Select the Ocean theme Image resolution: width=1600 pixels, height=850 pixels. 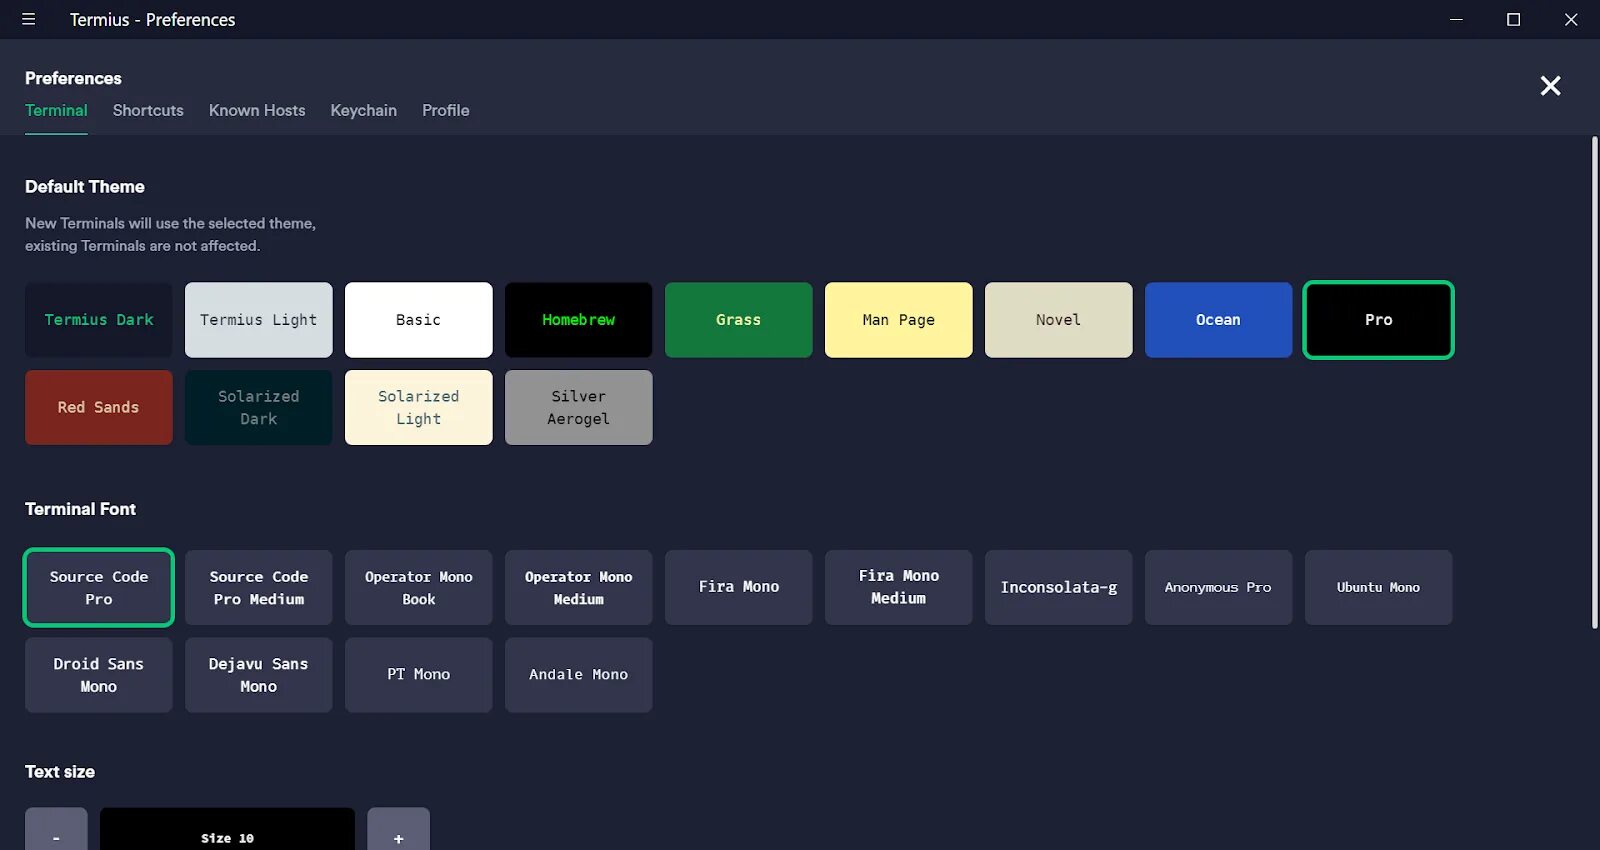(1219, 320)
